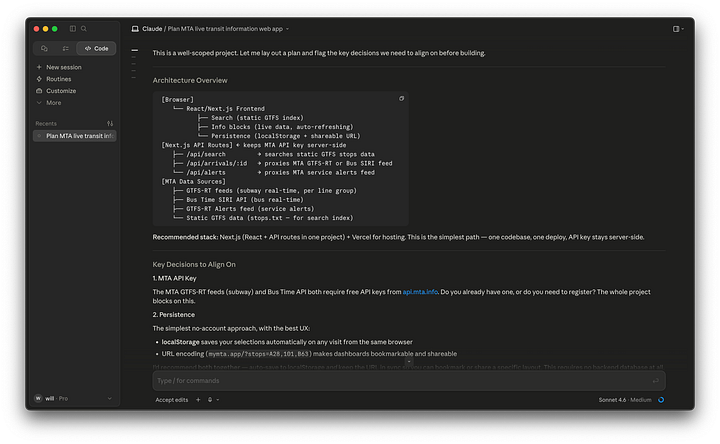Toggle Accept edits mode
The height and width of the screenshot is (444, 720).
click(172, 400)
